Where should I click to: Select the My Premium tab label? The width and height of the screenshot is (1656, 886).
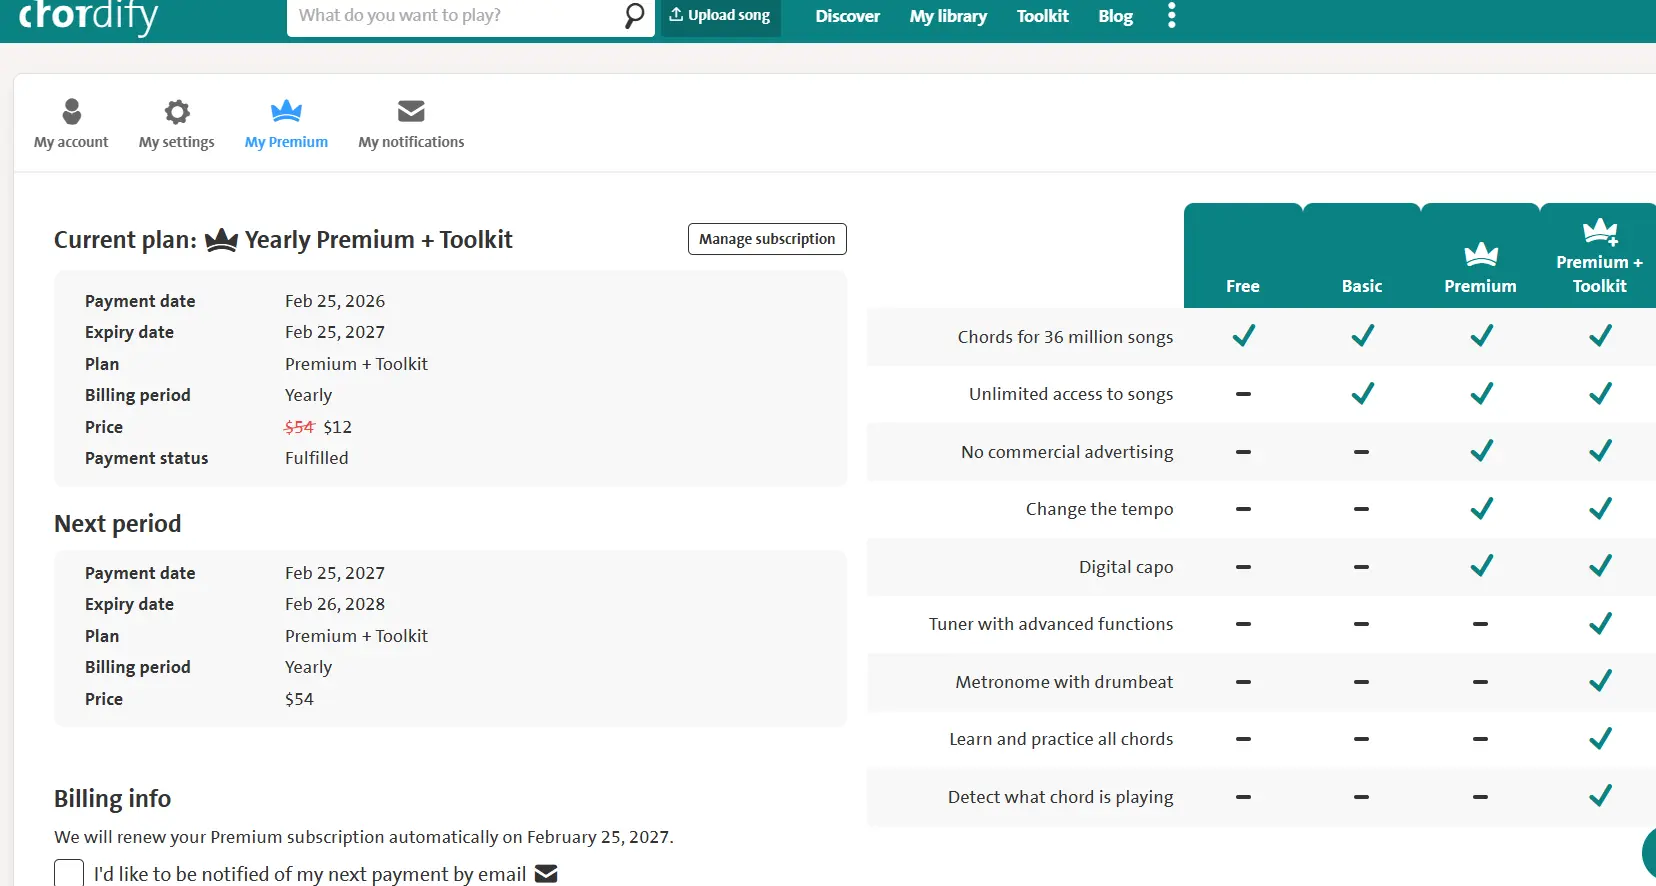point(286,142)
